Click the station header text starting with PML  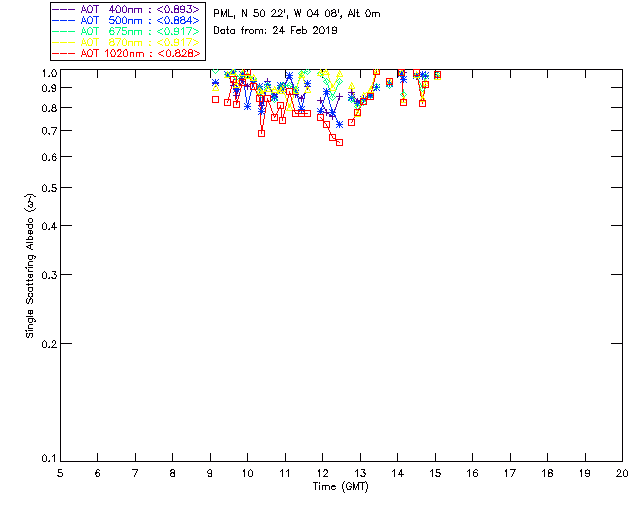[x=297, y=14]
